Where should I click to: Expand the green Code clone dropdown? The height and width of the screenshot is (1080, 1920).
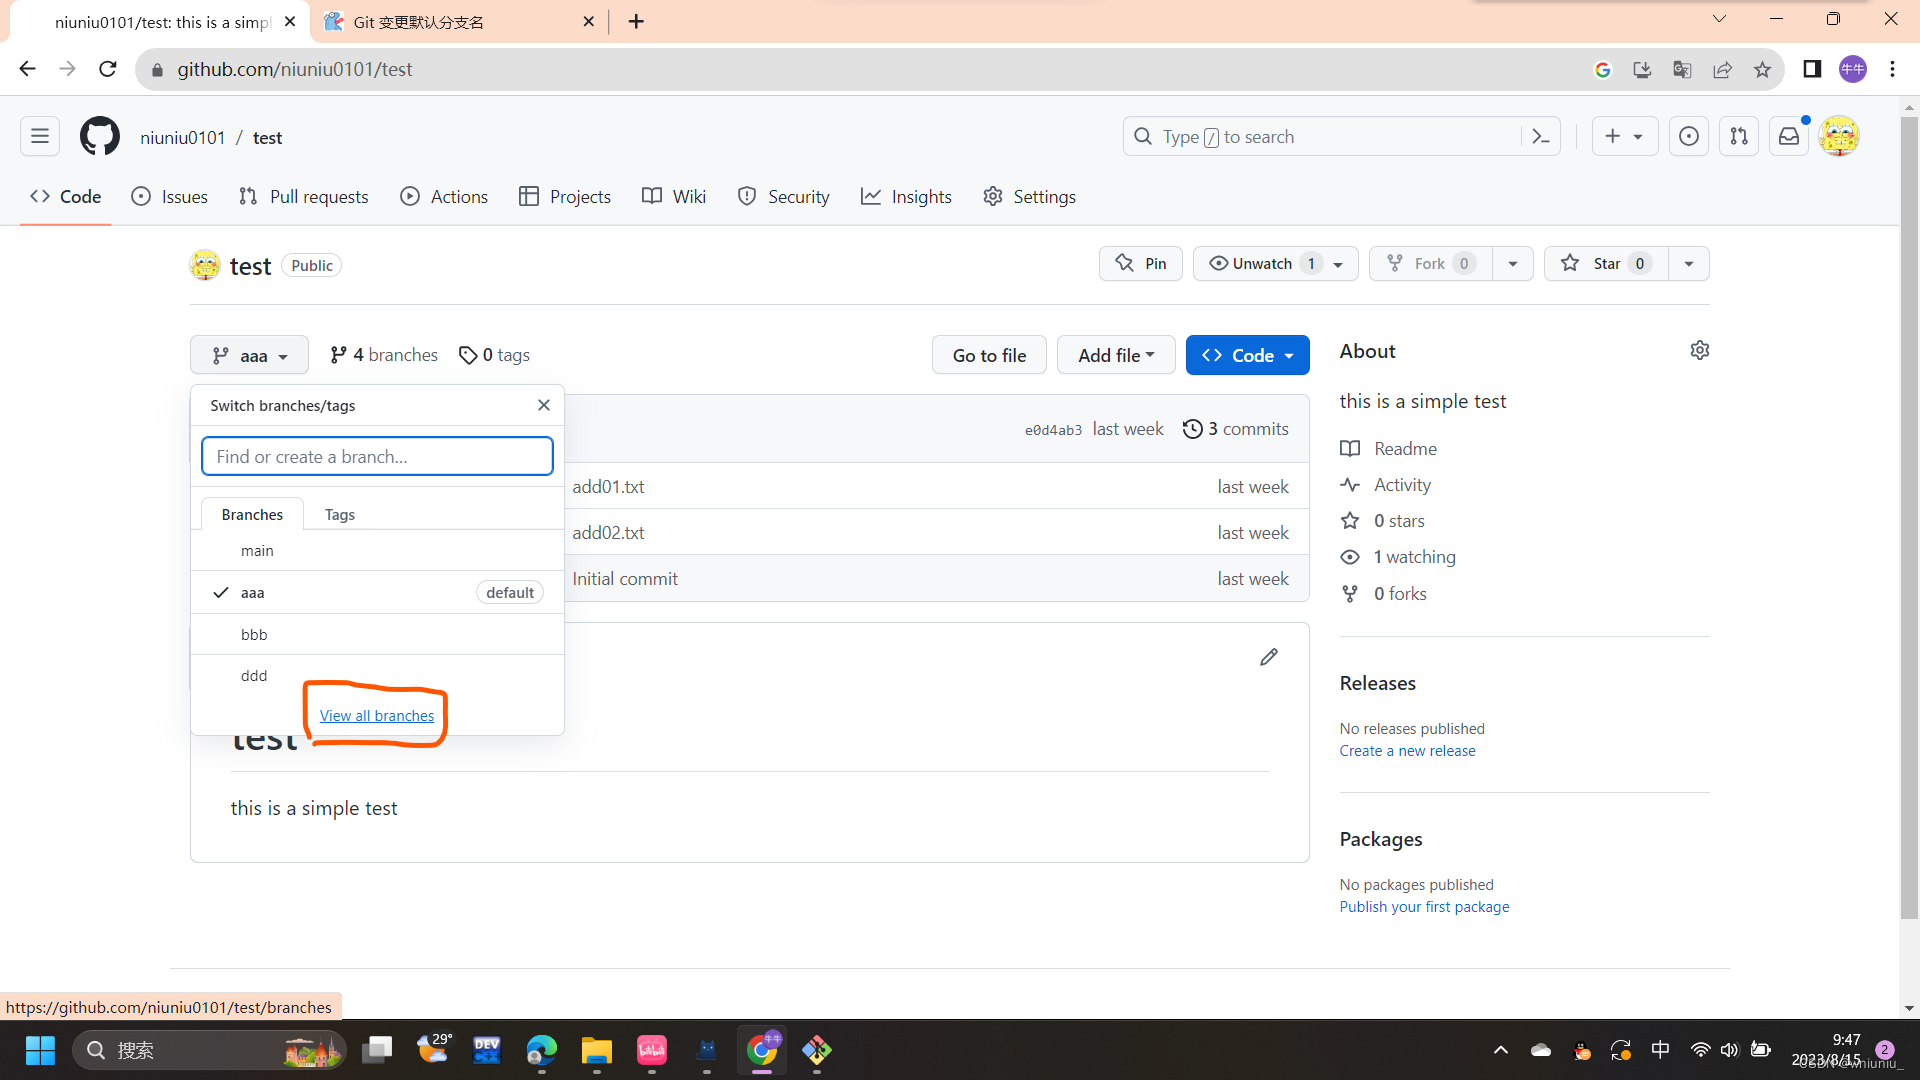point(1247,355)
